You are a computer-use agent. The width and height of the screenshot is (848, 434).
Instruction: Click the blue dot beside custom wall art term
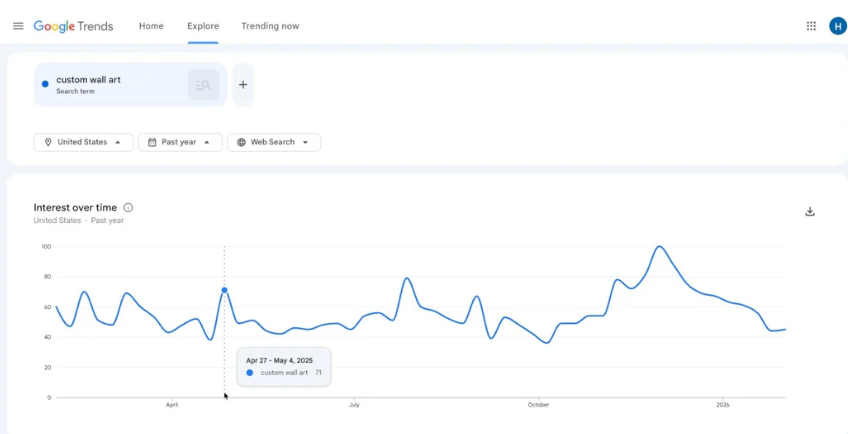(45, 84)
